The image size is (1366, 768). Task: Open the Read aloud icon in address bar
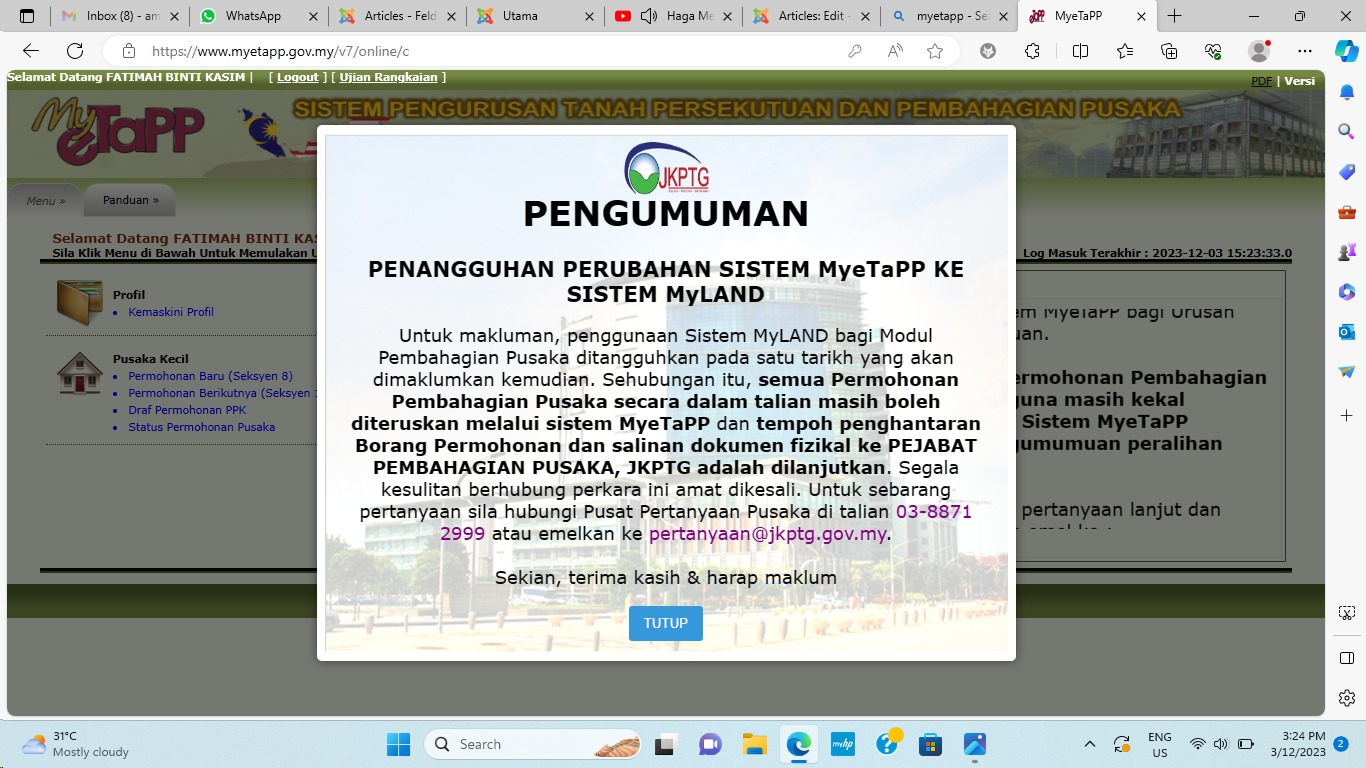tap(895, 51)
